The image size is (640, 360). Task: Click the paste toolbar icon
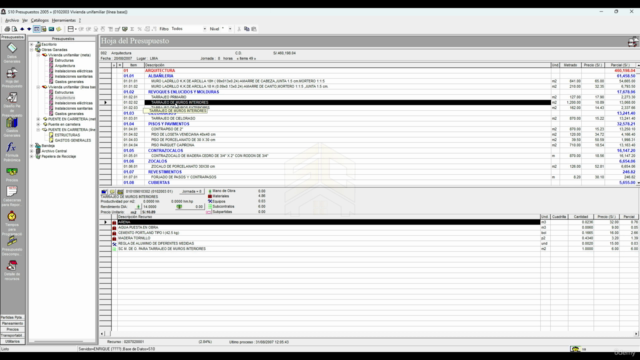tap(254, 29)
